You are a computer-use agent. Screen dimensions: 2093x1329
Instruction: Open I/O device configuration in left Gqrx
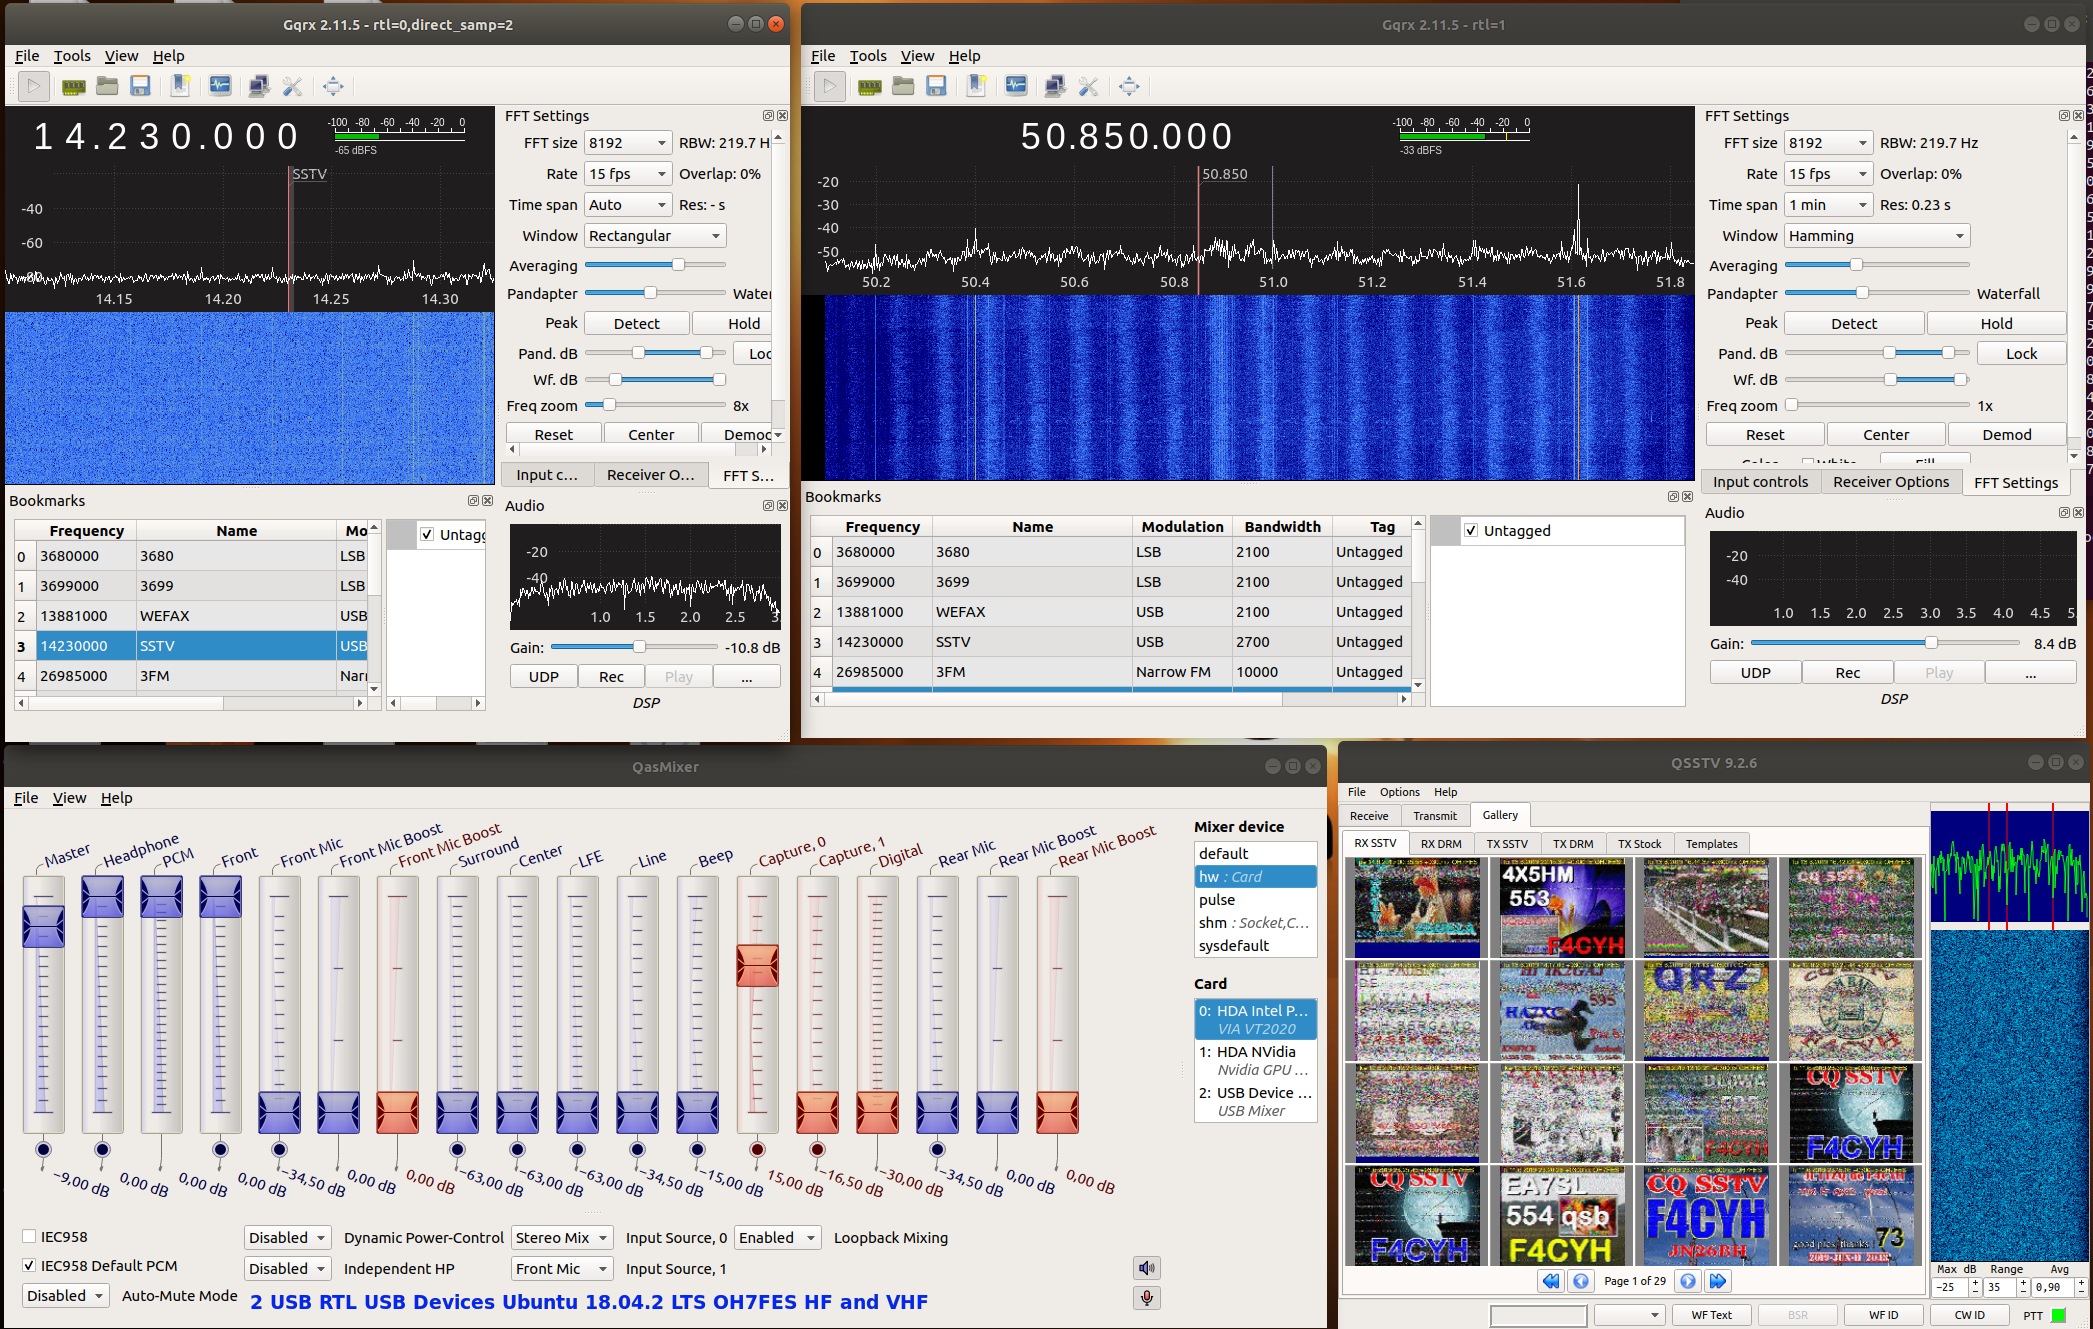(x=73, y=86)
